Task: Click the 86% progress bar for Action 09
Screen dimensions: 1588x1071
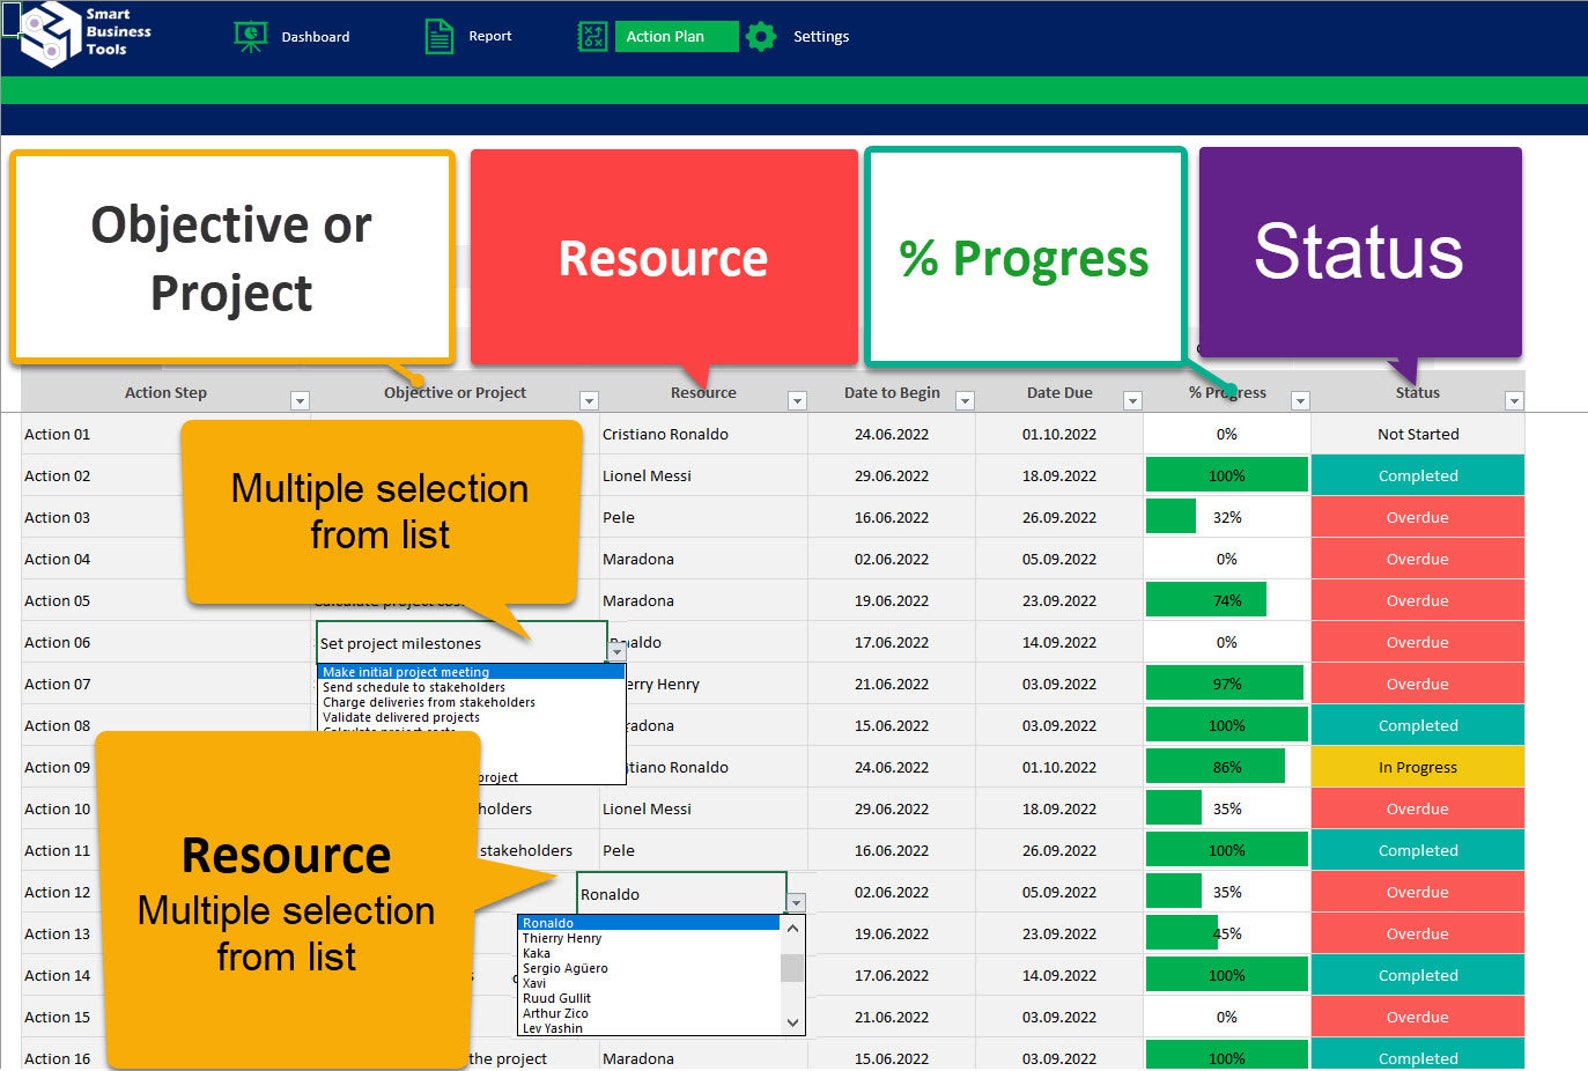Action: 1215,767
